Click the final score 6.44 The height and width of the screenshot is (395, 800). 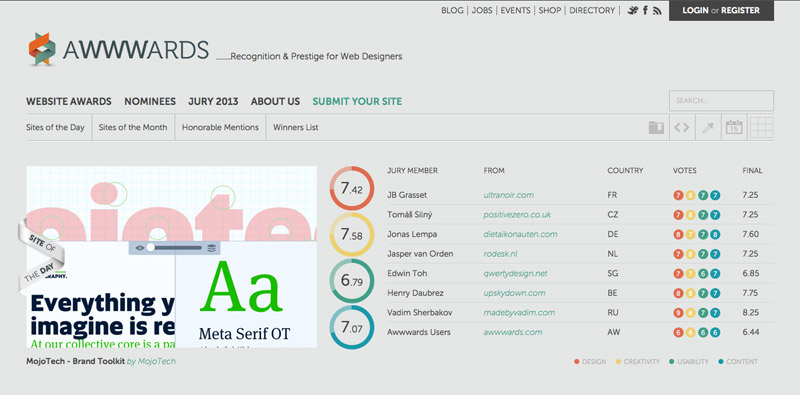(x=751, y=332)
